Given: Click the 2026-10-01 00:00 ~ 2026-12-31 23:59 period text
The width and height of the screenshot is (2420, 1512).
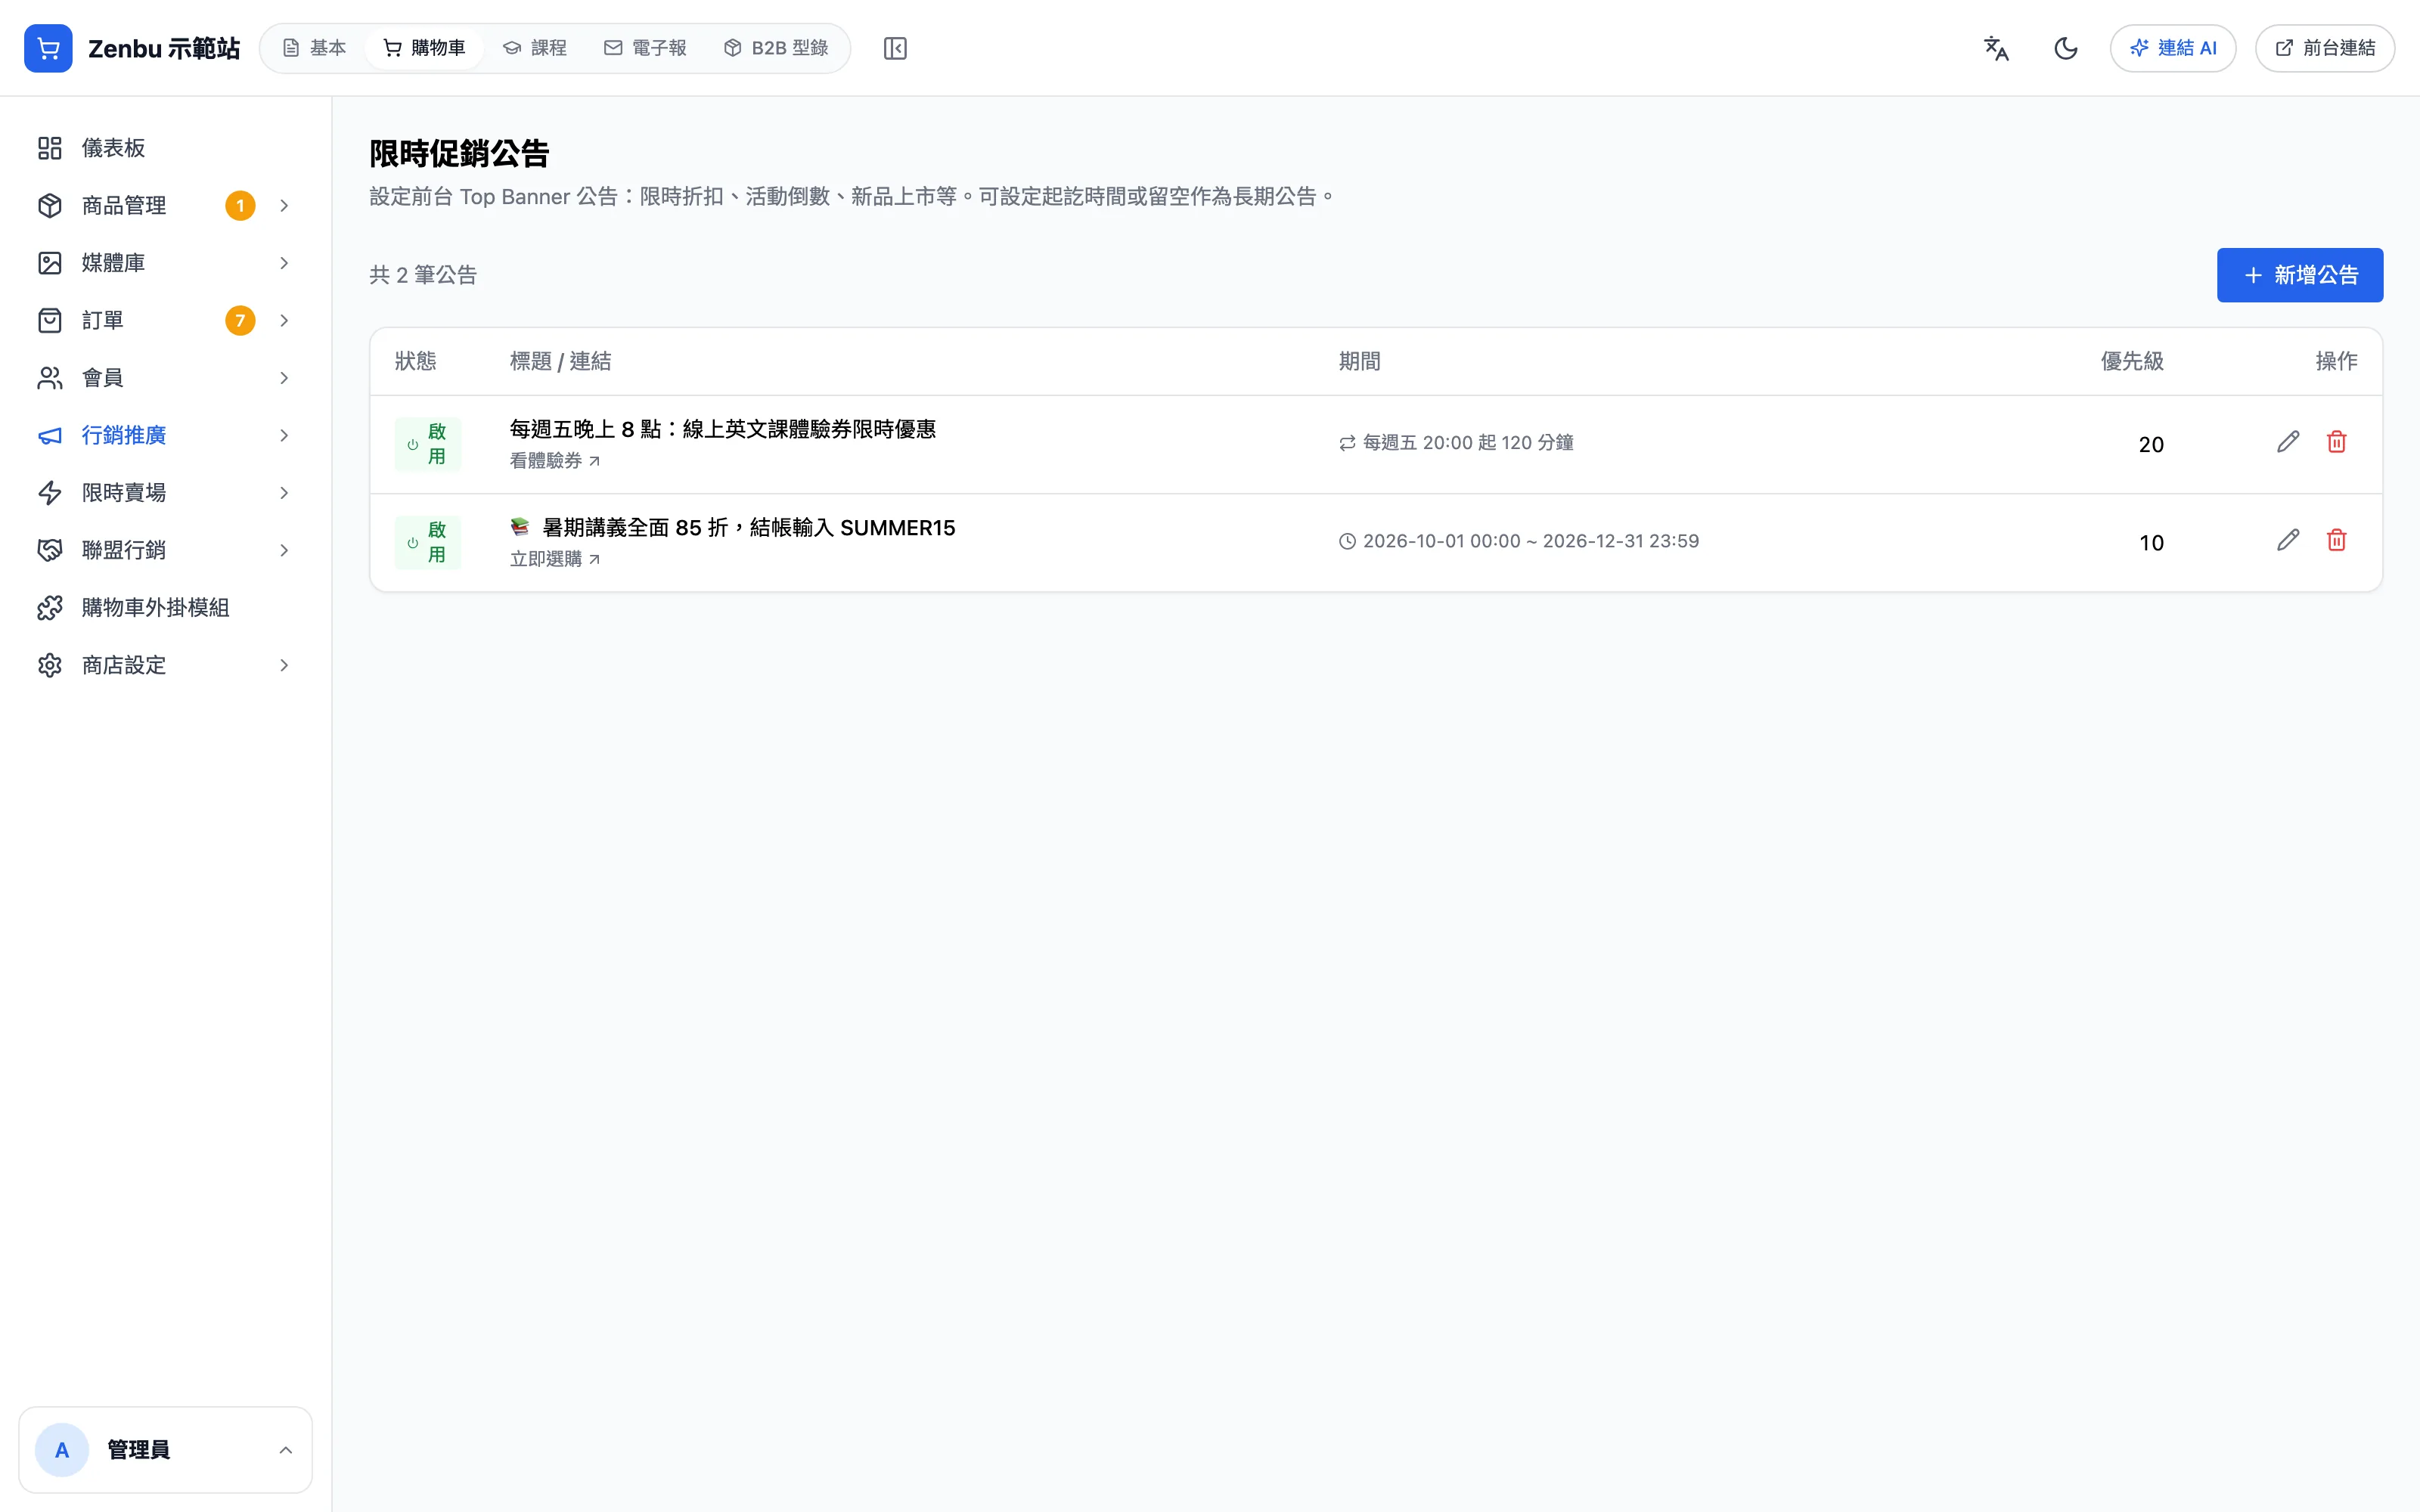Looking at the screenshot, I should (1530, 541).
